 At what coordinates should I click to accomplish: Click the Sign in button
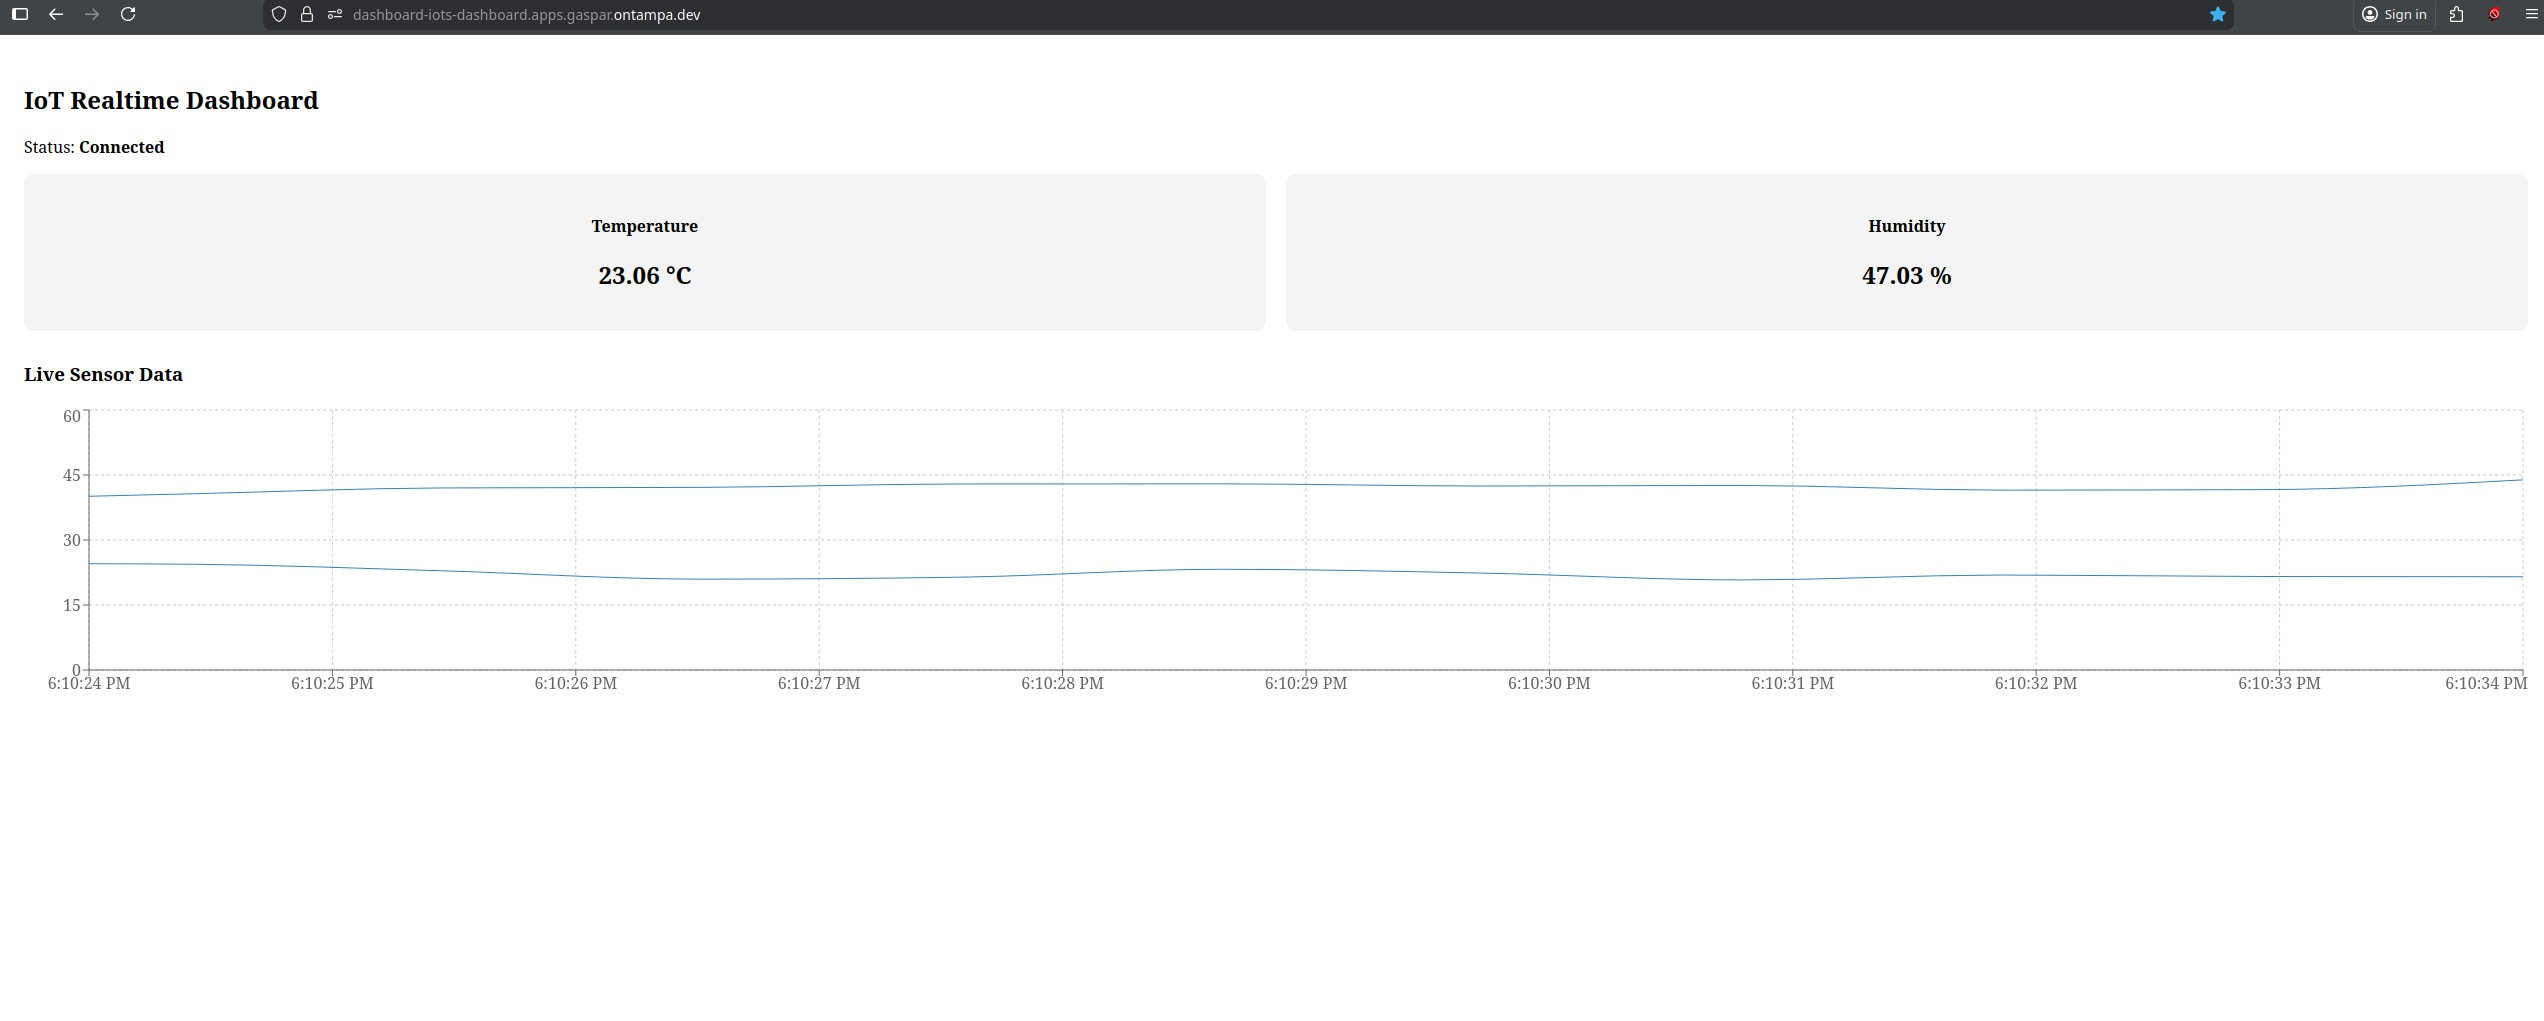coord(2394,14)
